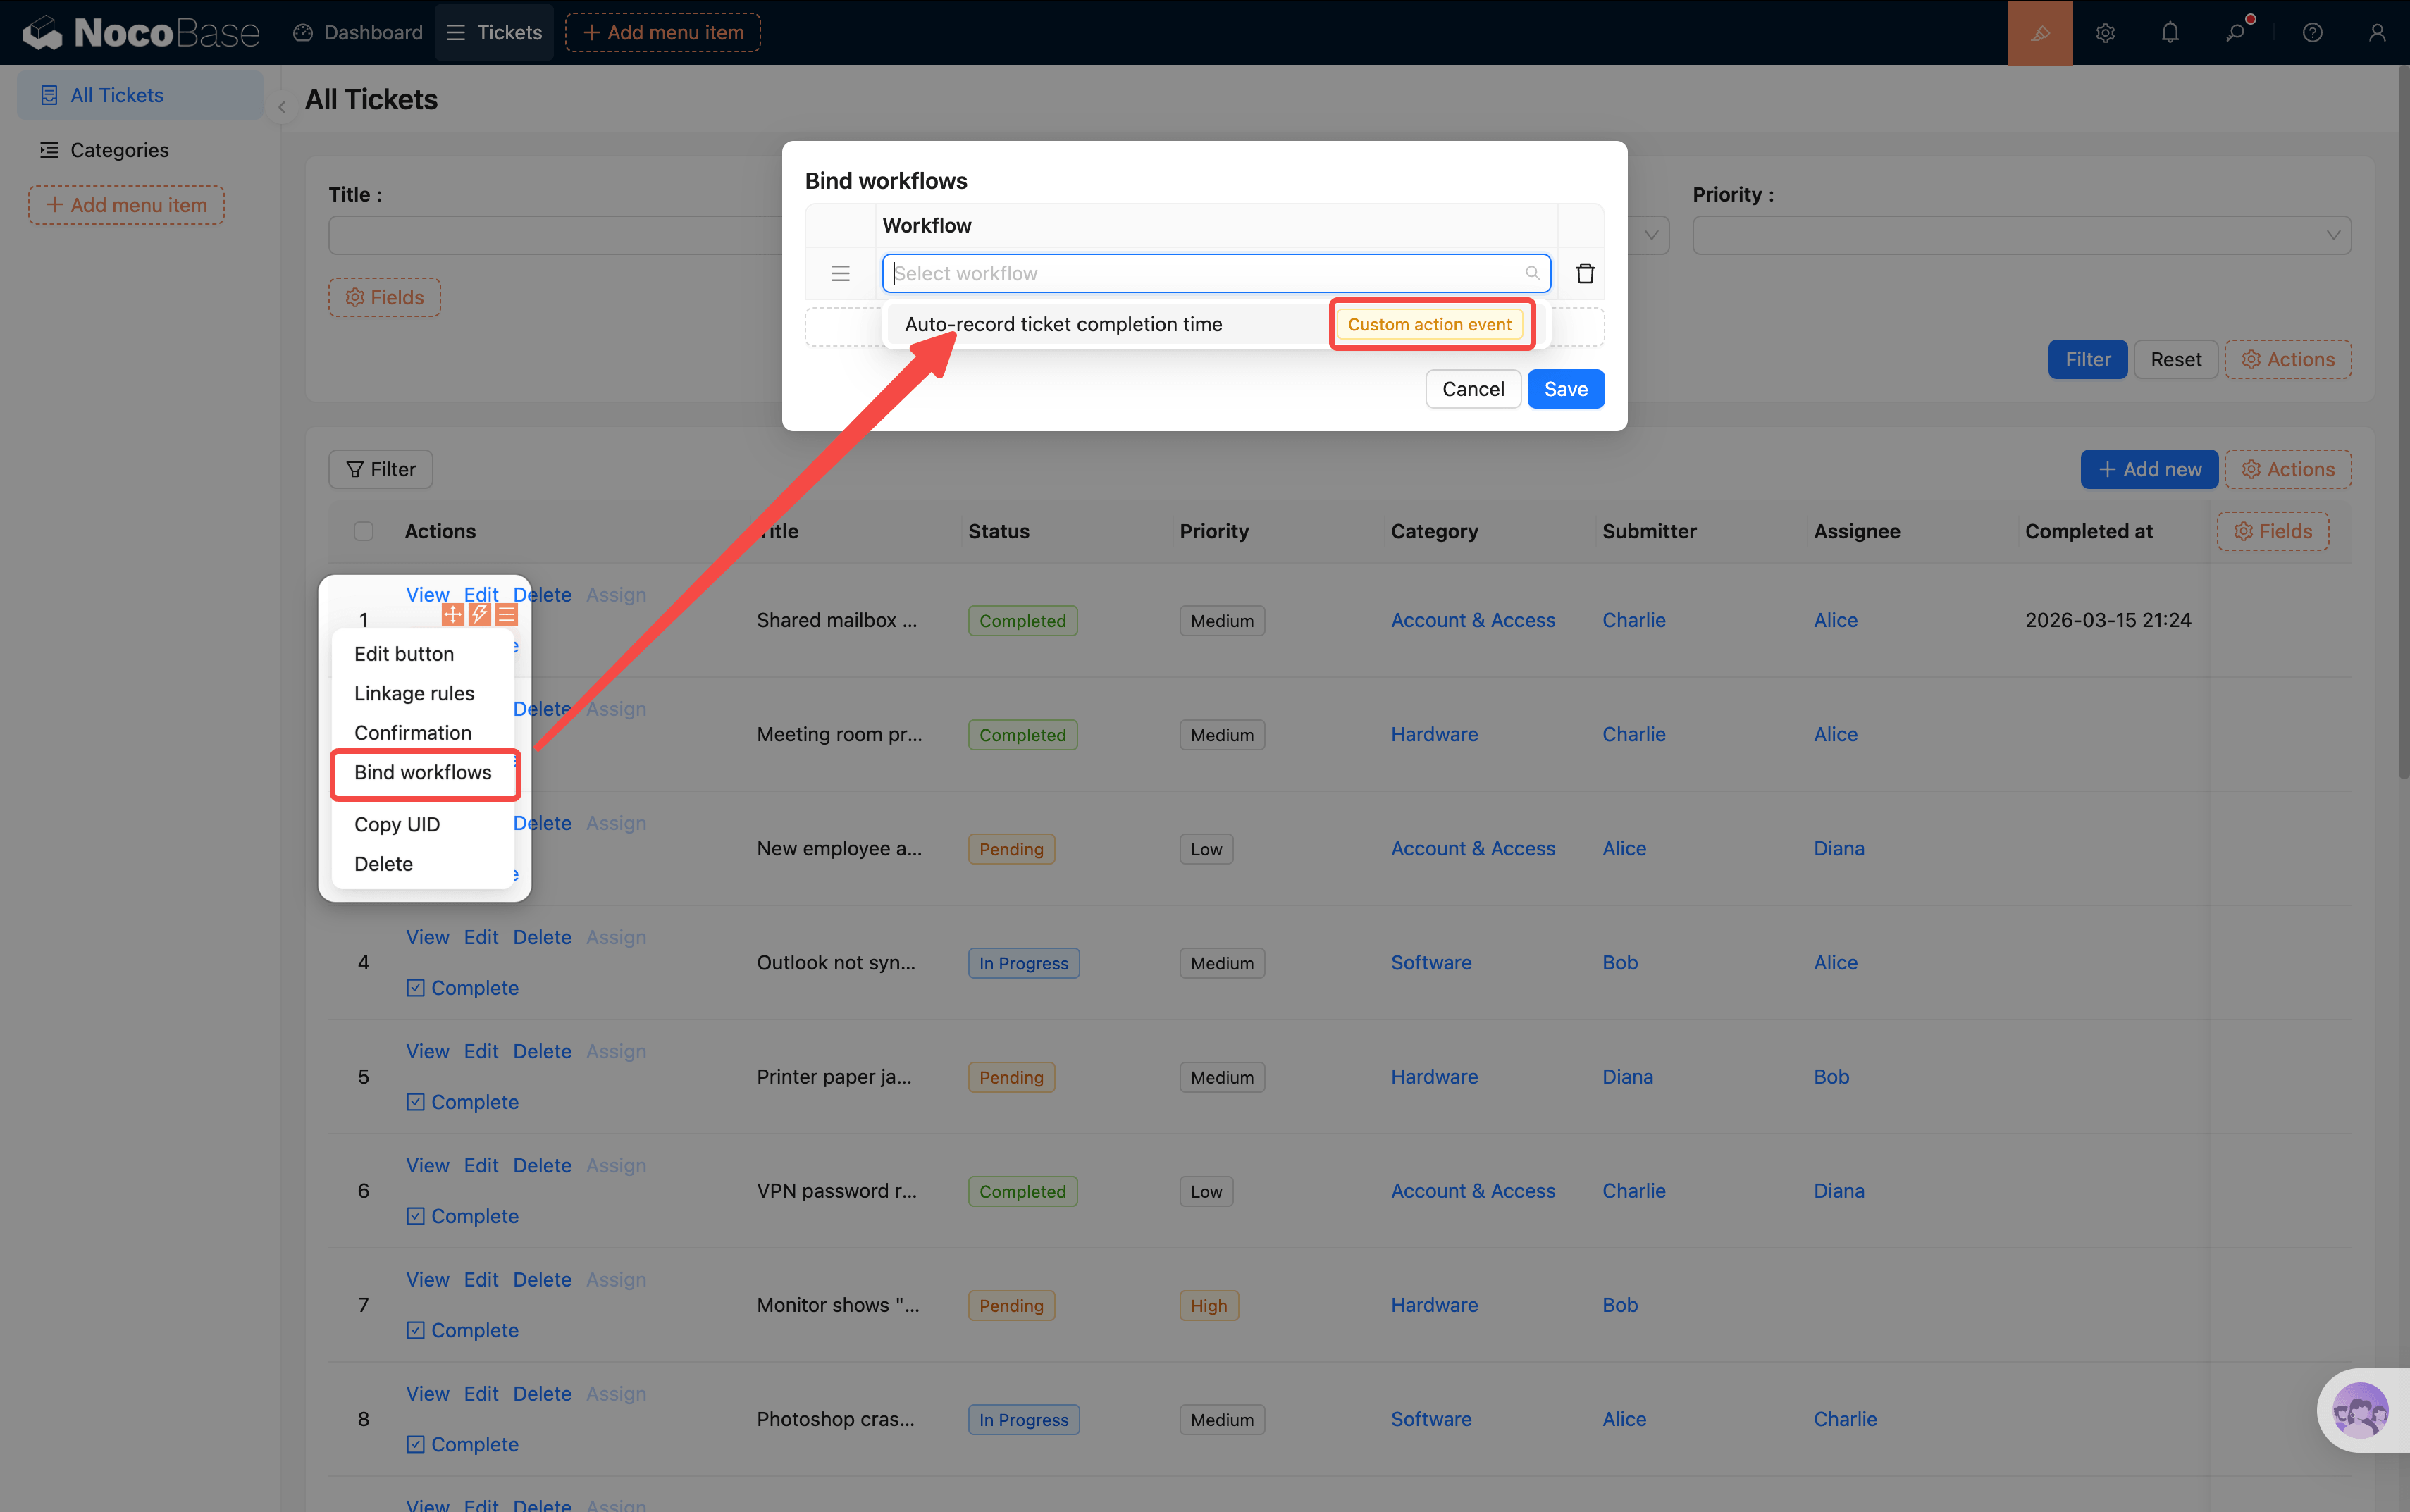
Task: Collapse the sidebar with chevron arrow
Action: (282, 107)
